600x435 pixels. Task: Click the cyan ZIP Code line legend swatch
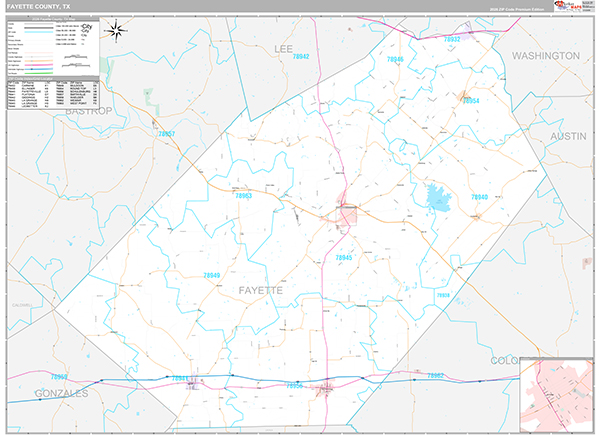(x=38, y=32)
